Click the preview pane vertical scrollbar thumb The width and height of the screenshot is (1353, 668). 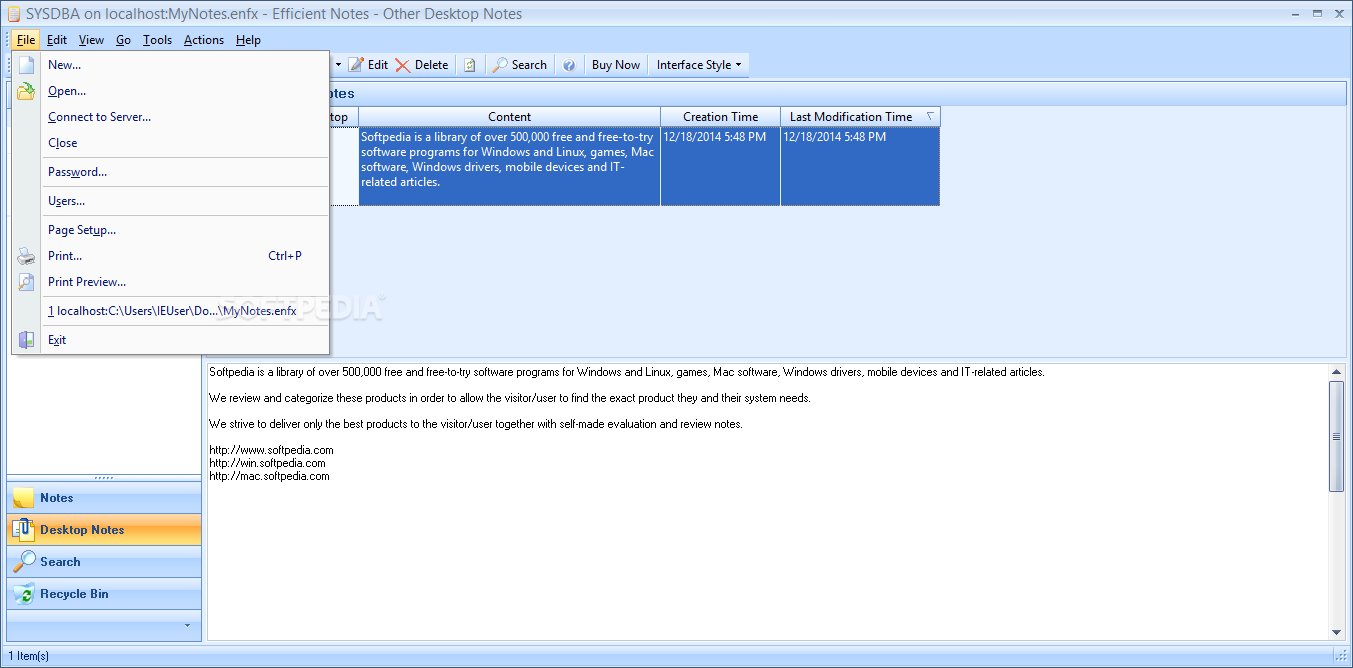pos(1337,436)
